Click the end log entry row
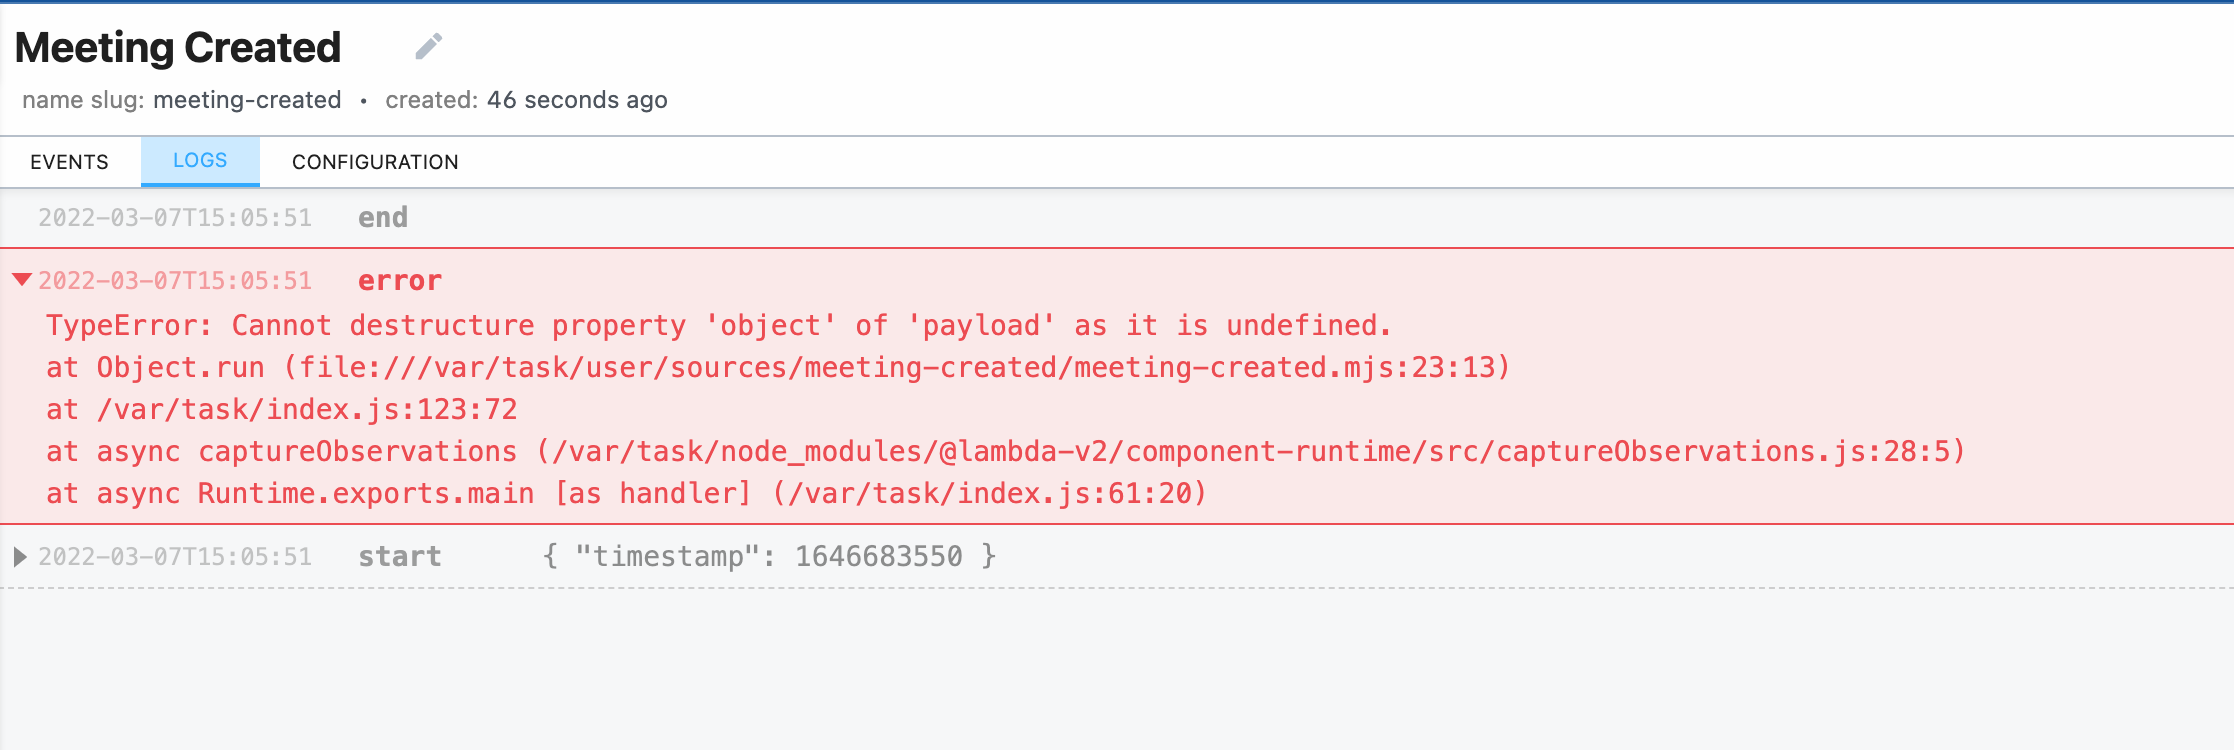 click(x=382, y=217)
